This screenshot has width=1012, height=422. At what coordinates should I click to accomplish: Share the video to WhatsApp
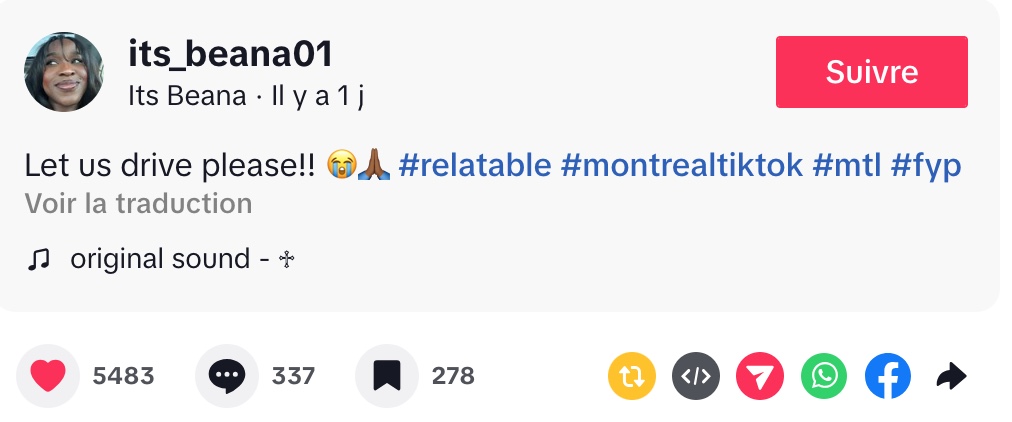824,376
